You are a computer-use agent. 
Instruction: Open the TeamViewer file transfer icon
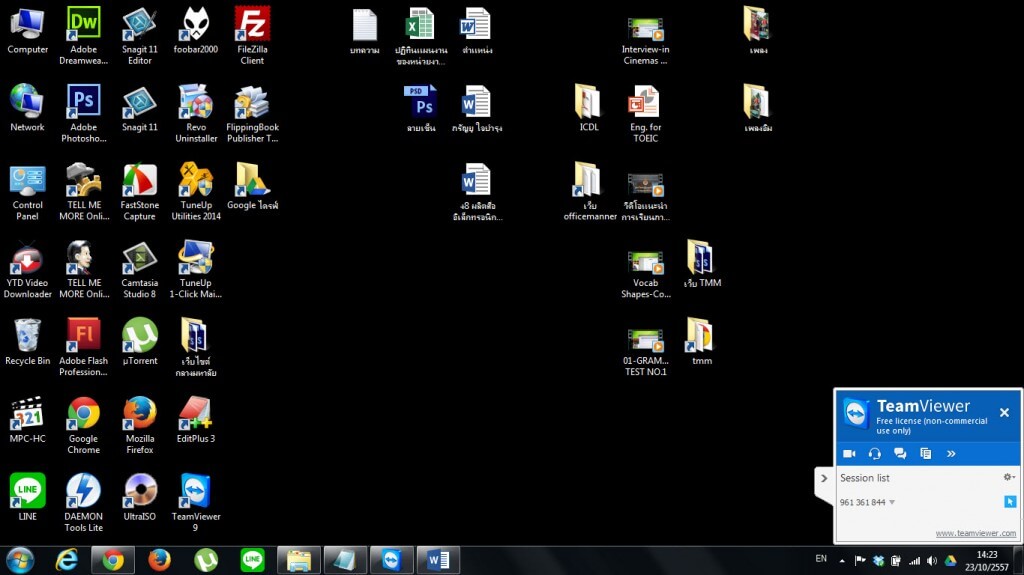pyautogui.click(x=925, y=453)
